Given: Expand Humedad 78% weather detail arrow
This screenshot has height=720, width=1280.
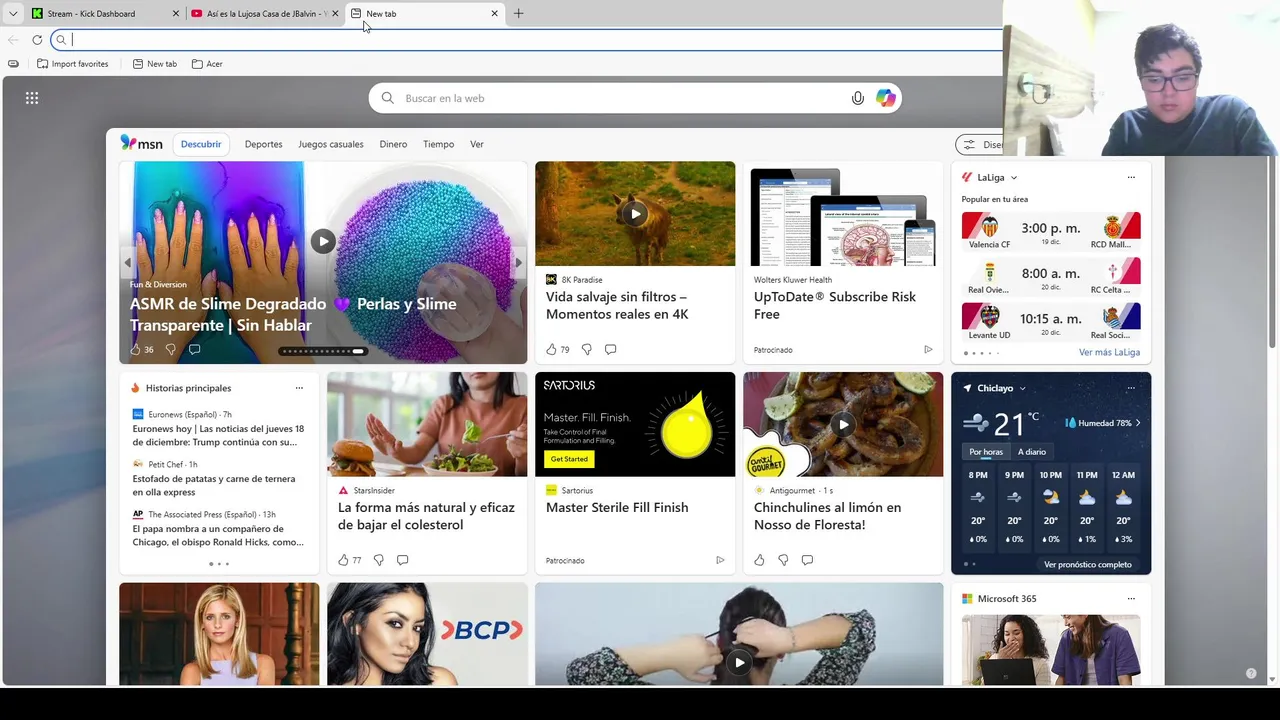Looking at the screenshot, I should pos(1138,423).
